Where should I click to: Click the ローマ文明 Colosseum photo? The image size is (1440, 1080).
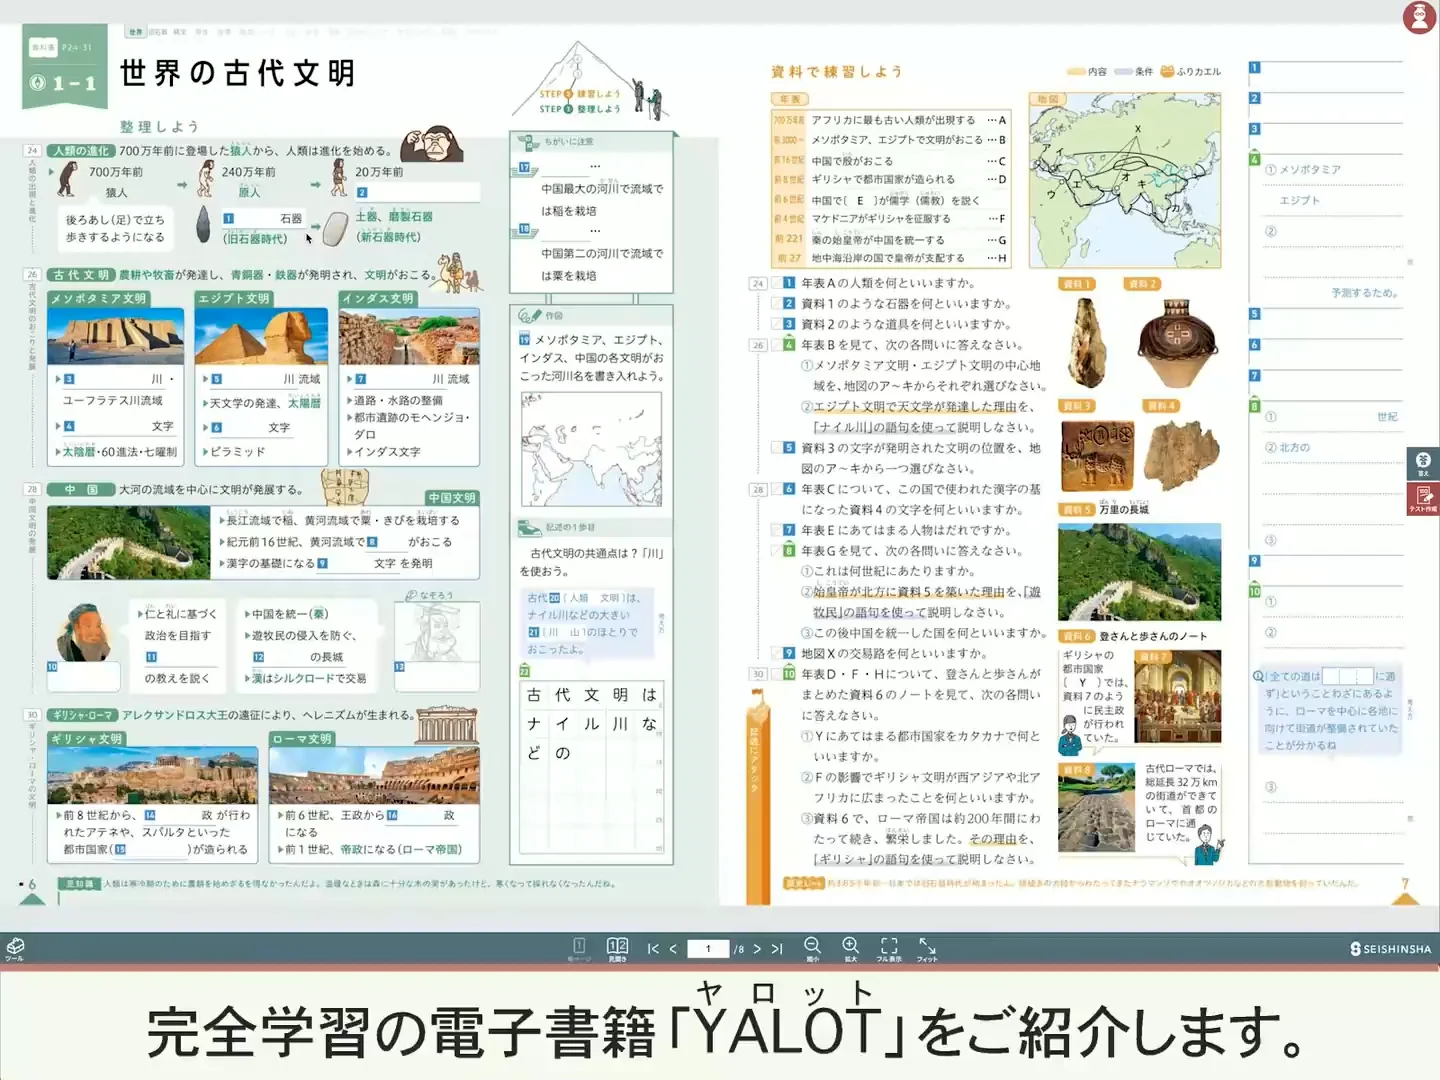(x=374, y=775)
